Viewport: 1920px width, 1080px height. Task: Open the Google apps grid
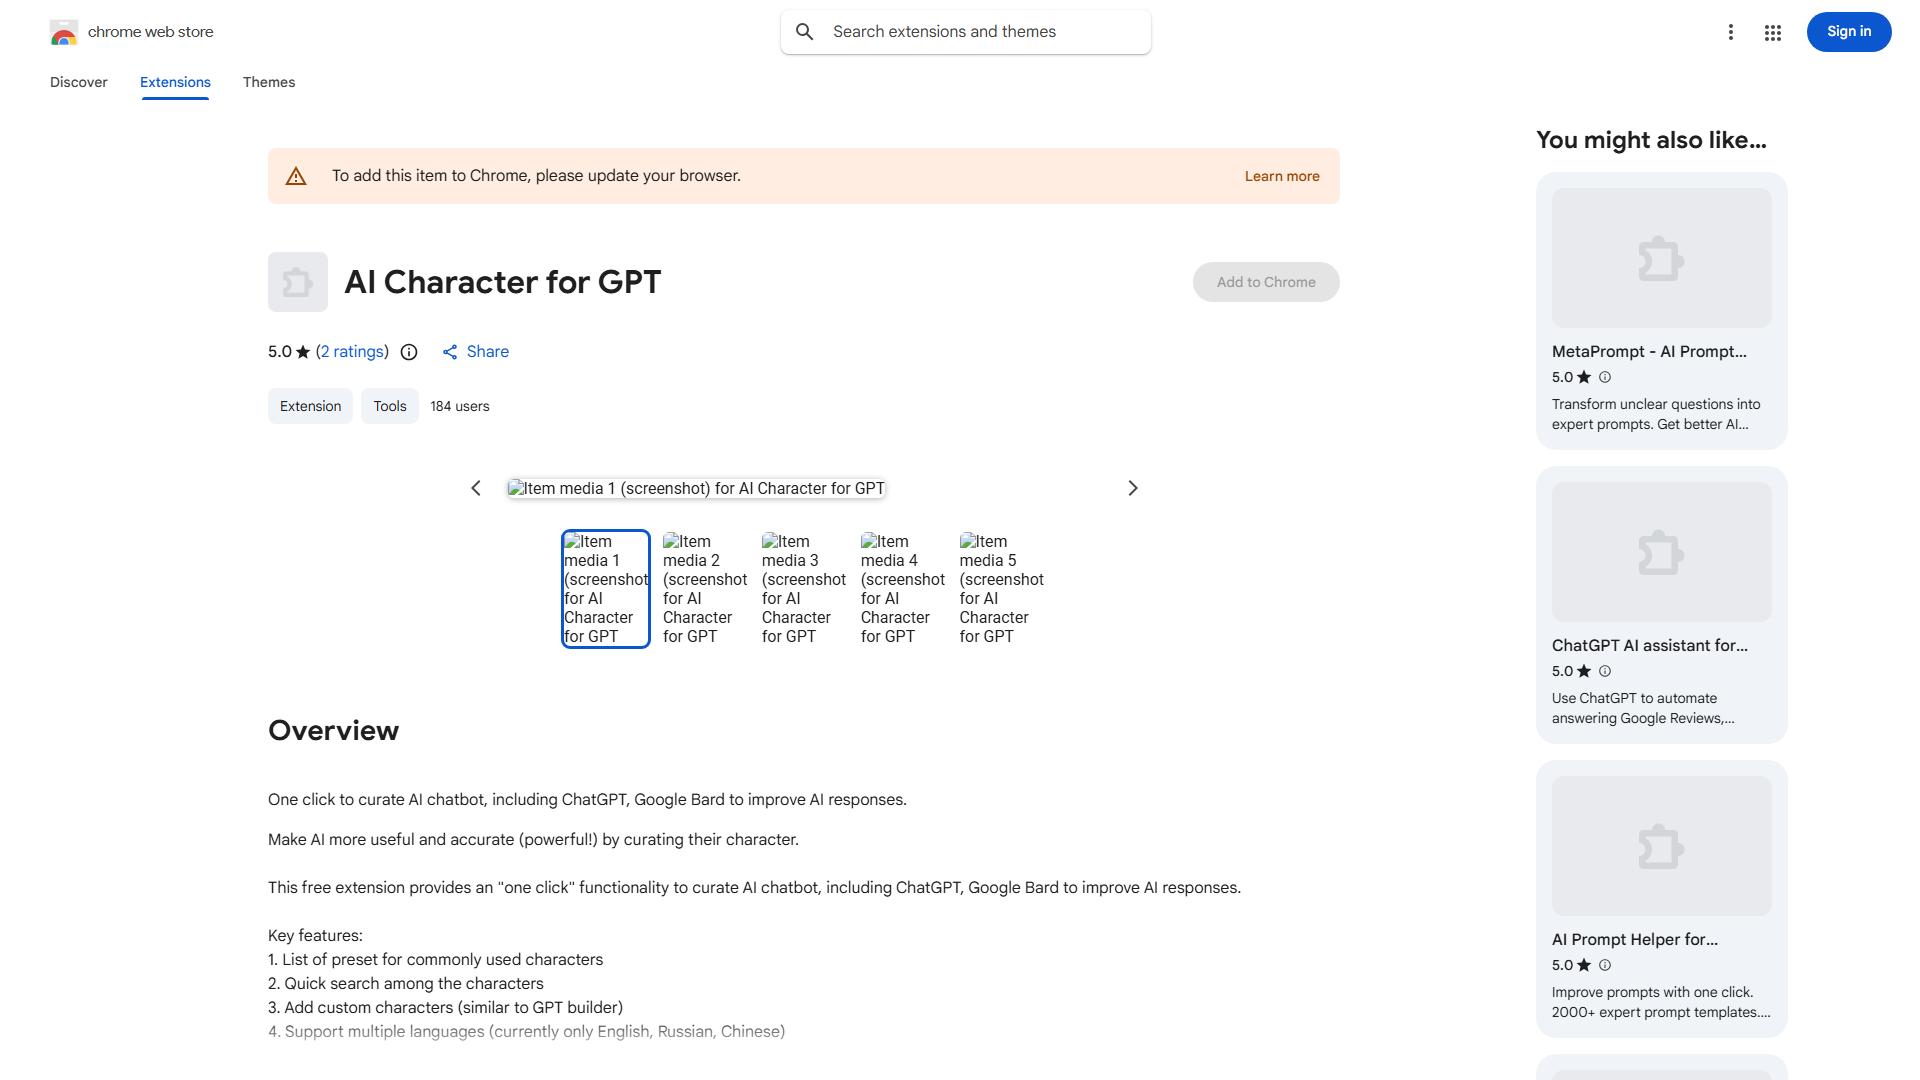(1772, 32)
